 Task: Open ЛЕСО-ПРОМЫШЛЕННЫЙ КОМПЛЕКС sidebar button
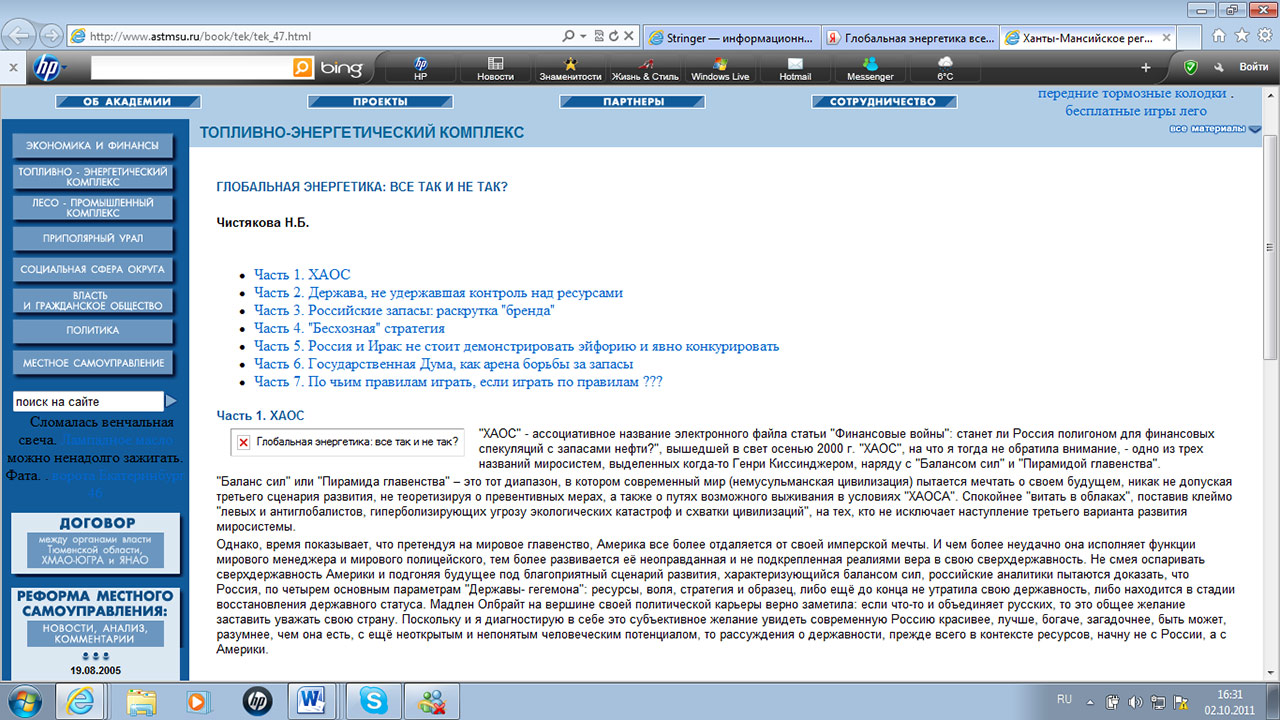pyautogui.click(x=92, y=208)
